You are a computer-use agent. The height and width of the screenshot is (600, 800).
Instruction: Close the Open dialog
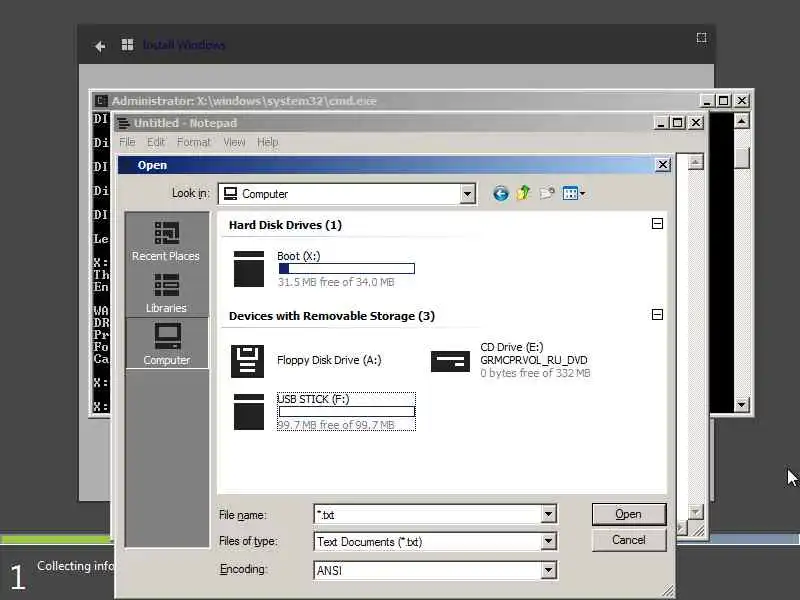[x=662, y=165]
